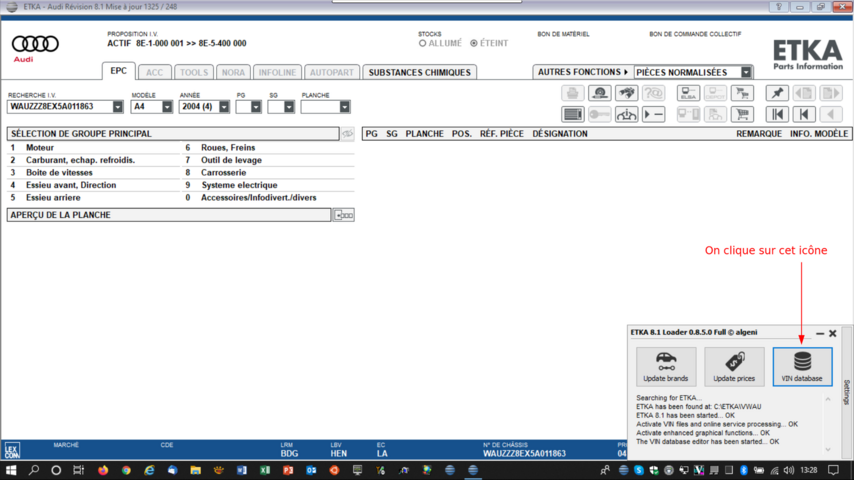Click the LexCom logo in status bar
The height and width of the screenshot is (480, 854).
point(12,451)
